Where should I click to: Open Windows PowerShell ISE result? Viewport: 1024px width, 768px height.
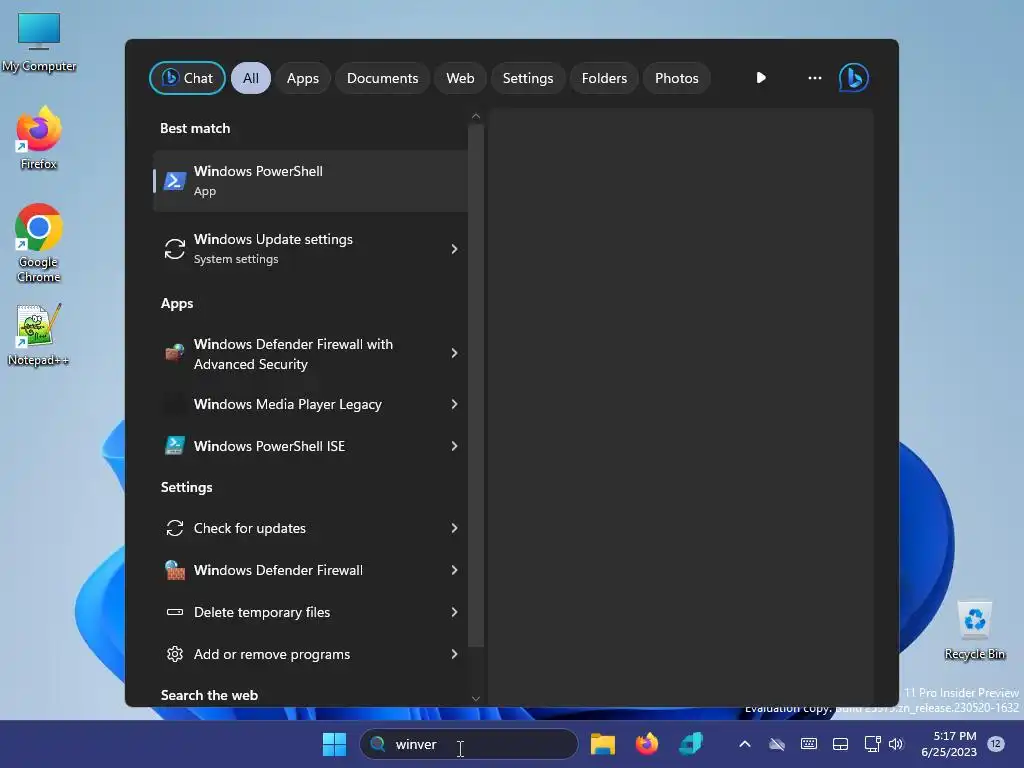(310, 446)
